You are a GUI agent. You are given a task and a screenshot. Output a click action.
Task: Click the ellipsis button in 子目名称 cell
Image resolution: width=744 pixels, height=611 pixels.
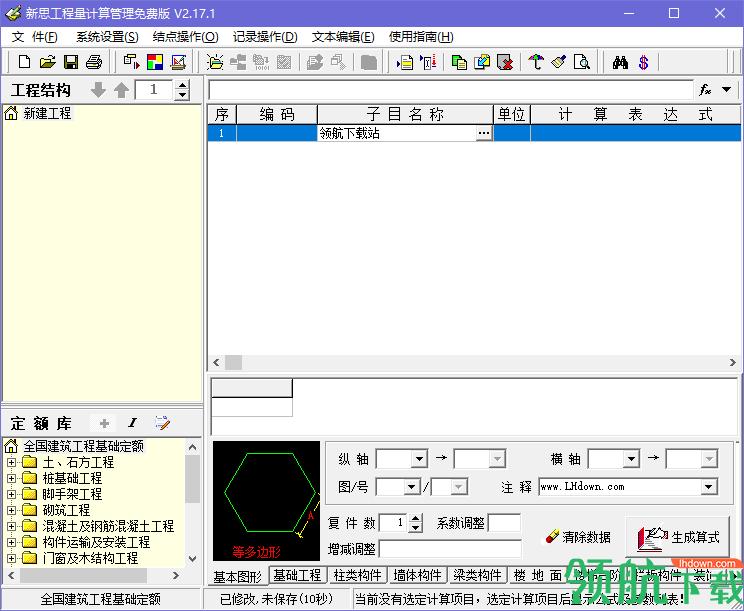484,133
